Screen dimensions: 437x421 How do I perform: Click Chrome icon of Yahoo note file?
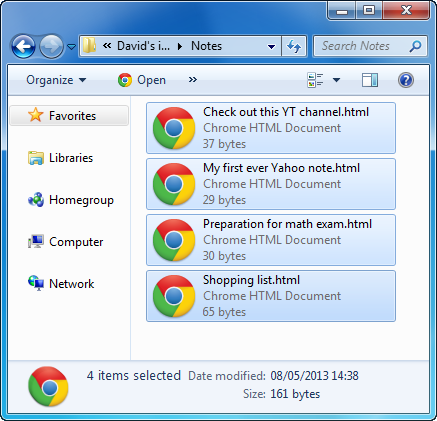coord(174,184)
